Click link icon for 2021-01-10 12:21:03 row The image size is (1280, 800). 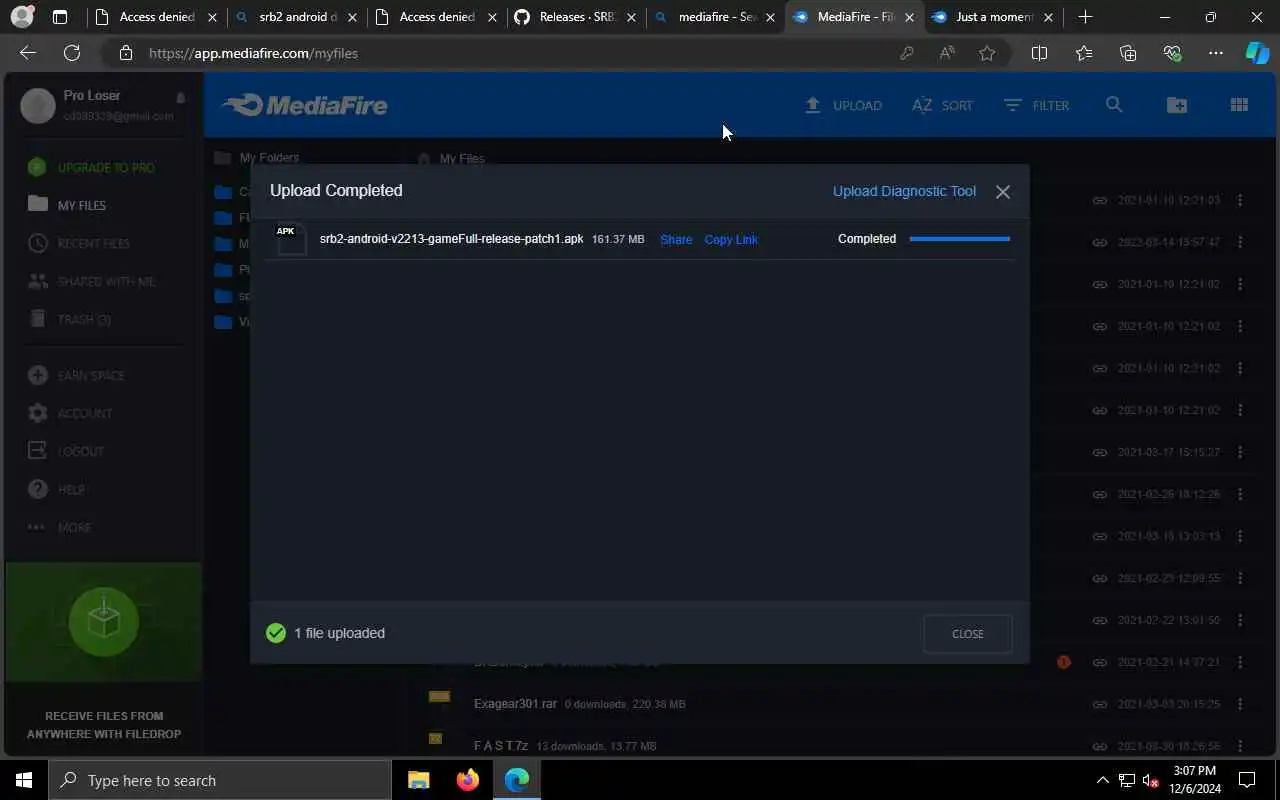point(1099,200)
